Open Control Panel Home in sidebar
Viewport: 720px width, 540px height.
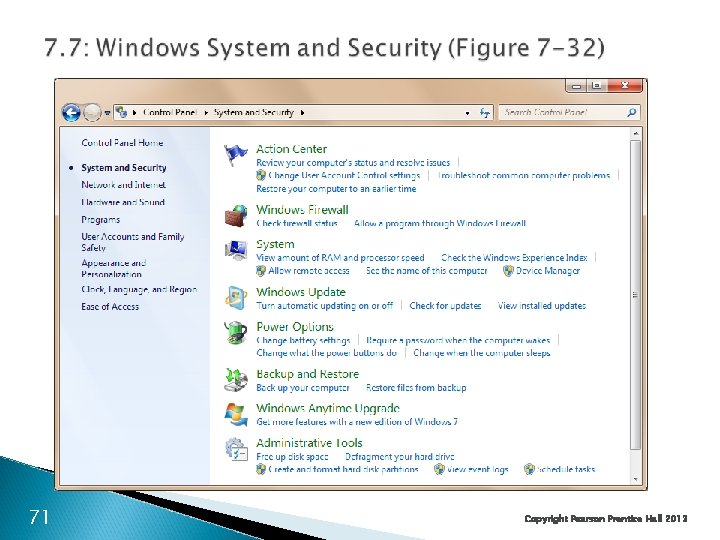pos(122,143)
